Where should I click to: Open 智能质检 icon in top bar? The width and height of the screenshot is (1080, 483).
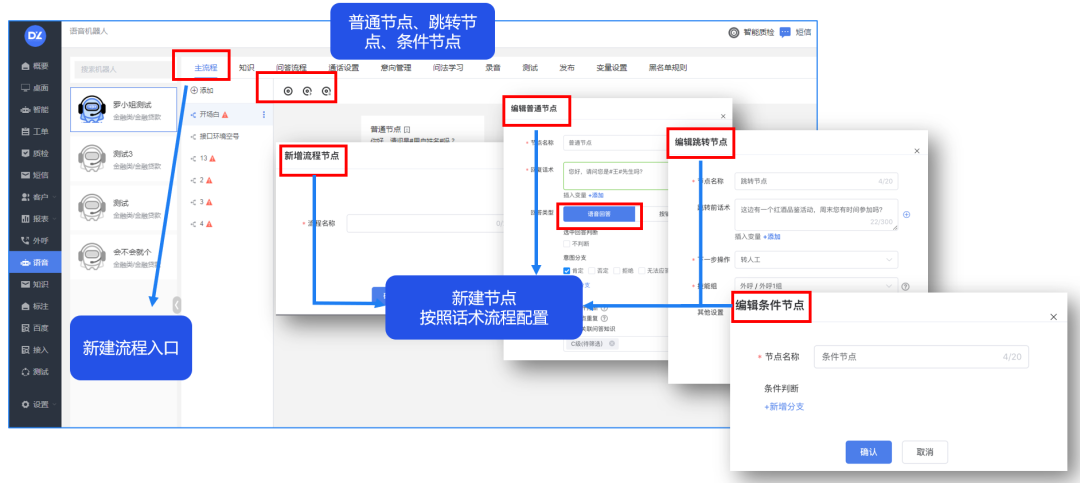point(734,32)
